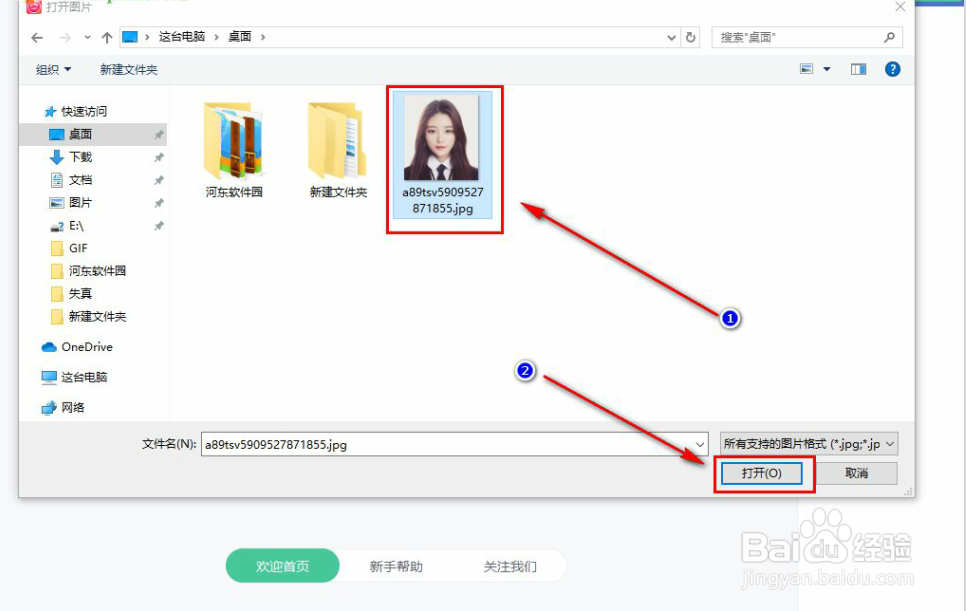Screen dimensions: 966x611
Task: Unpin 下载 from quick access
Action: (x=157, y=157)
